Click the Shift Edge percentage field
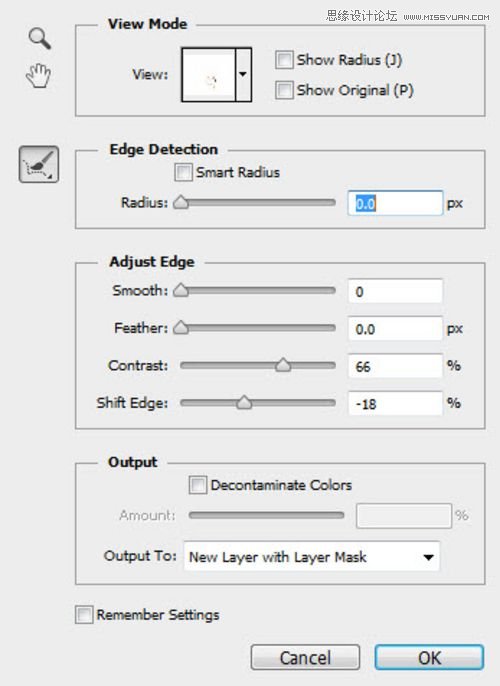 pos(395,403)
